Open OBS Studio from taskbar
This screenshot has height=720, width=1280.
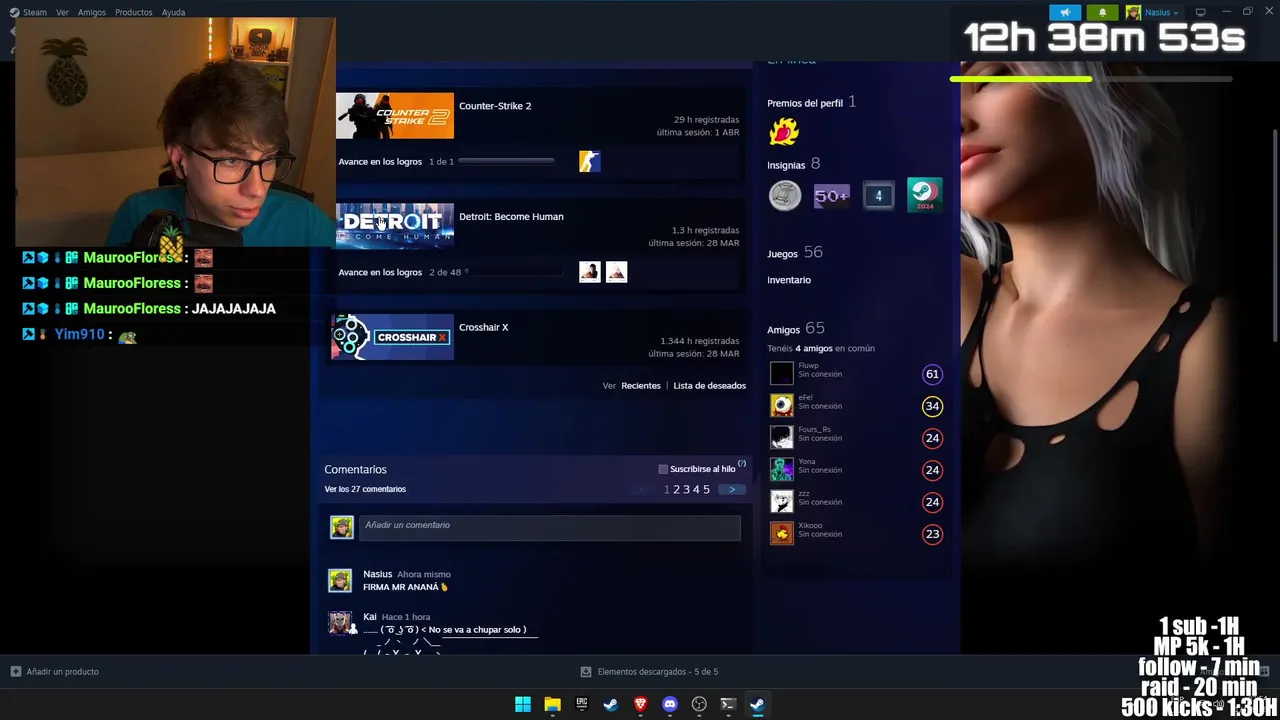pyautogui.click(x=699, y=705)
